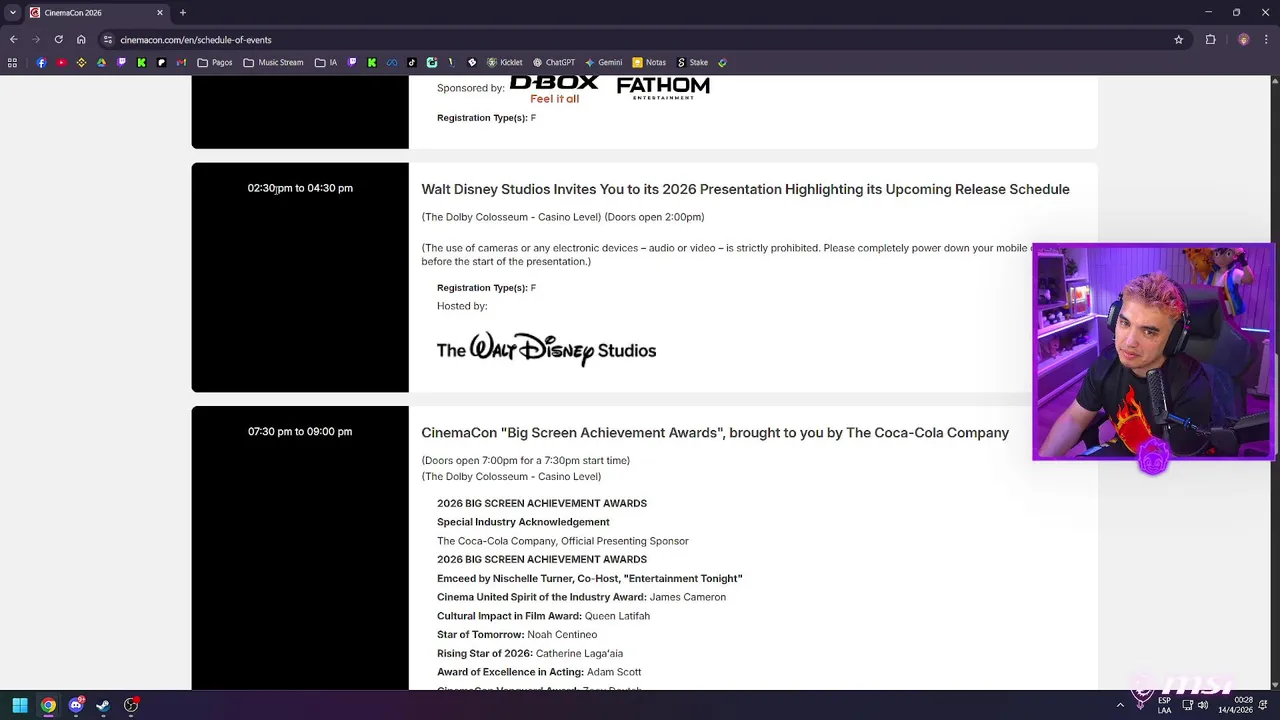
Task: View site information for cinemacon.com
Action: [x=108, y=40]
